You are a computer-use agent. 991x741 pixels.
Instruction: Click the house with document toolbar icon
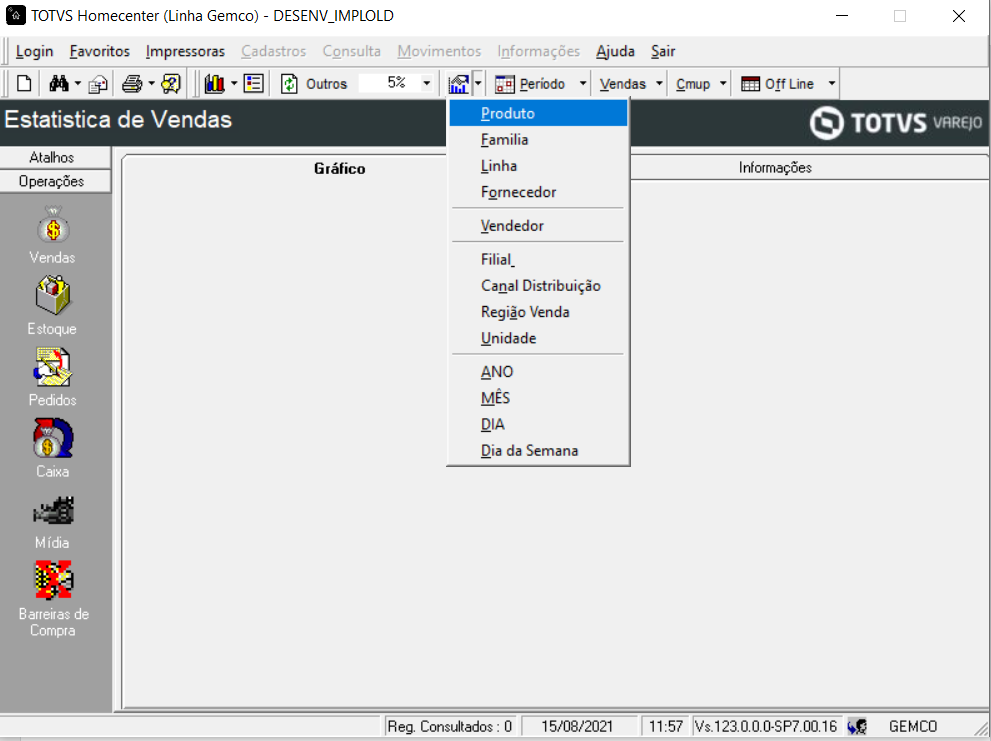tap(98, 84)
